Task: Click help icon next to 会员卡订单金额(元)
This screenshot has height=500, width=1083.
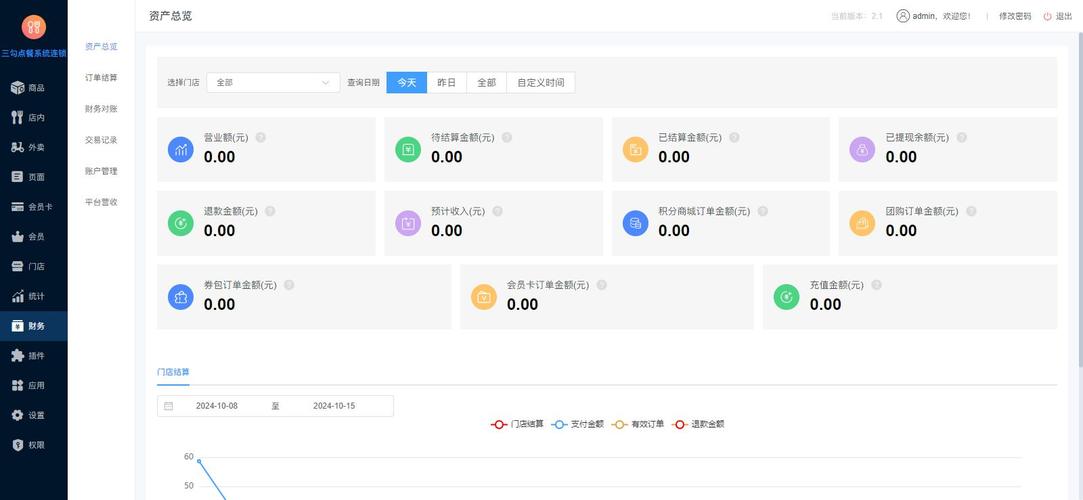Action: (602, 285)
